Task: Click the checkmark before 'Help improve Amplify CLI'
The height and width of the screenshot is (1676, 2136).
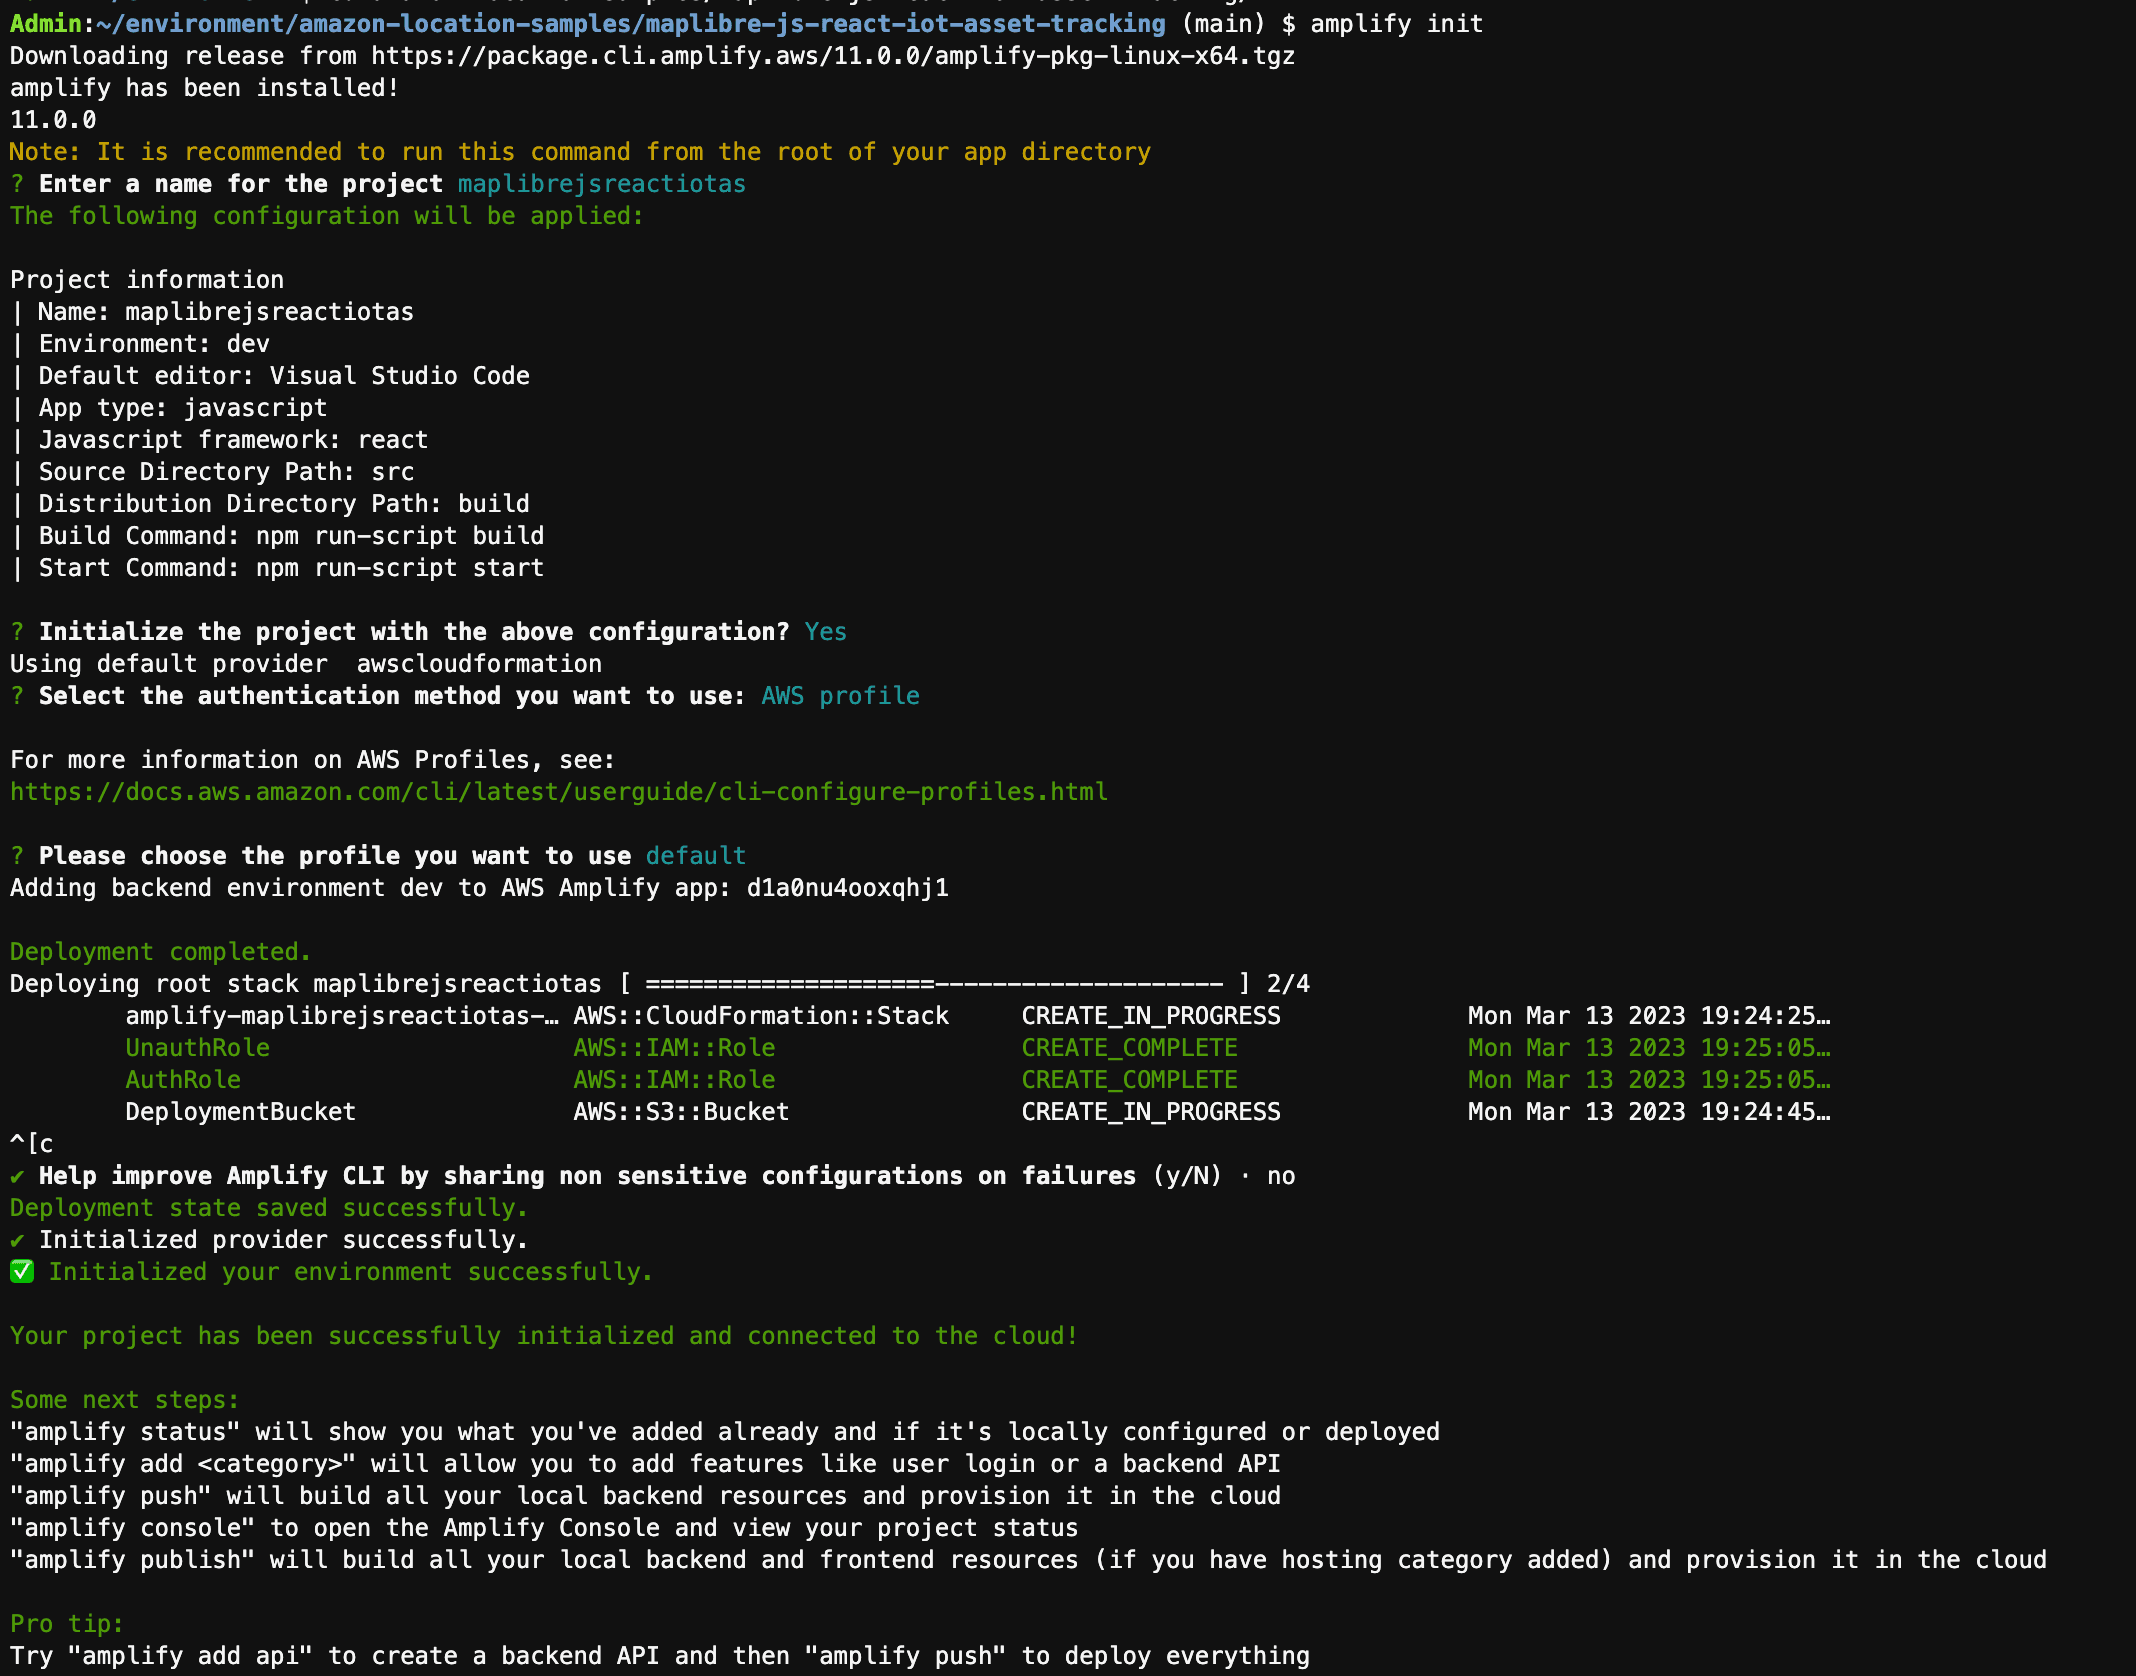Action: pos(17,1176)
